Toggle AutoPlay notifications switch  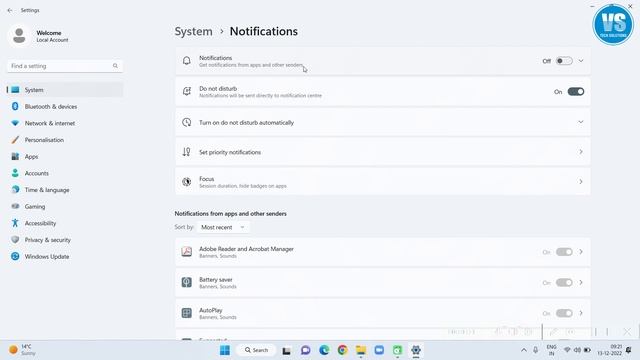(564, 313)
